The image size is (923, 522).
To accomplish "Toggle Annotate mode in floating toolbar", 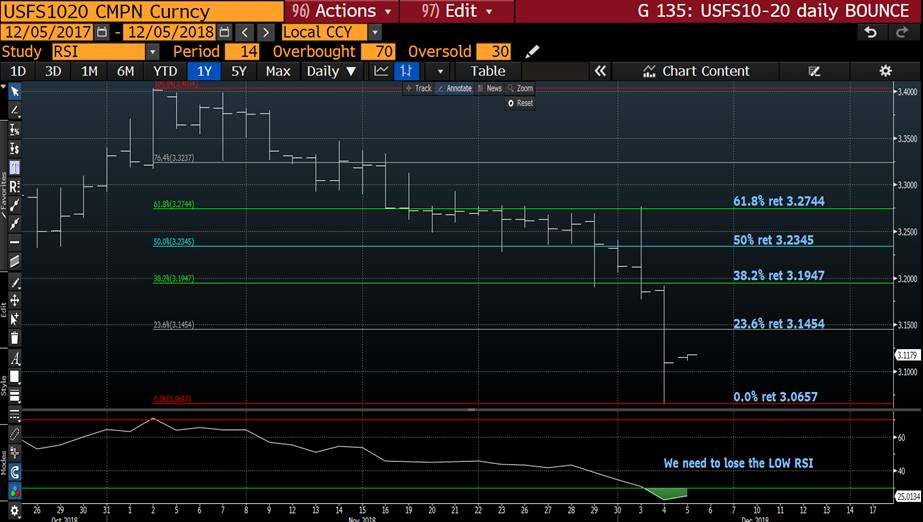I will [454, 88].
